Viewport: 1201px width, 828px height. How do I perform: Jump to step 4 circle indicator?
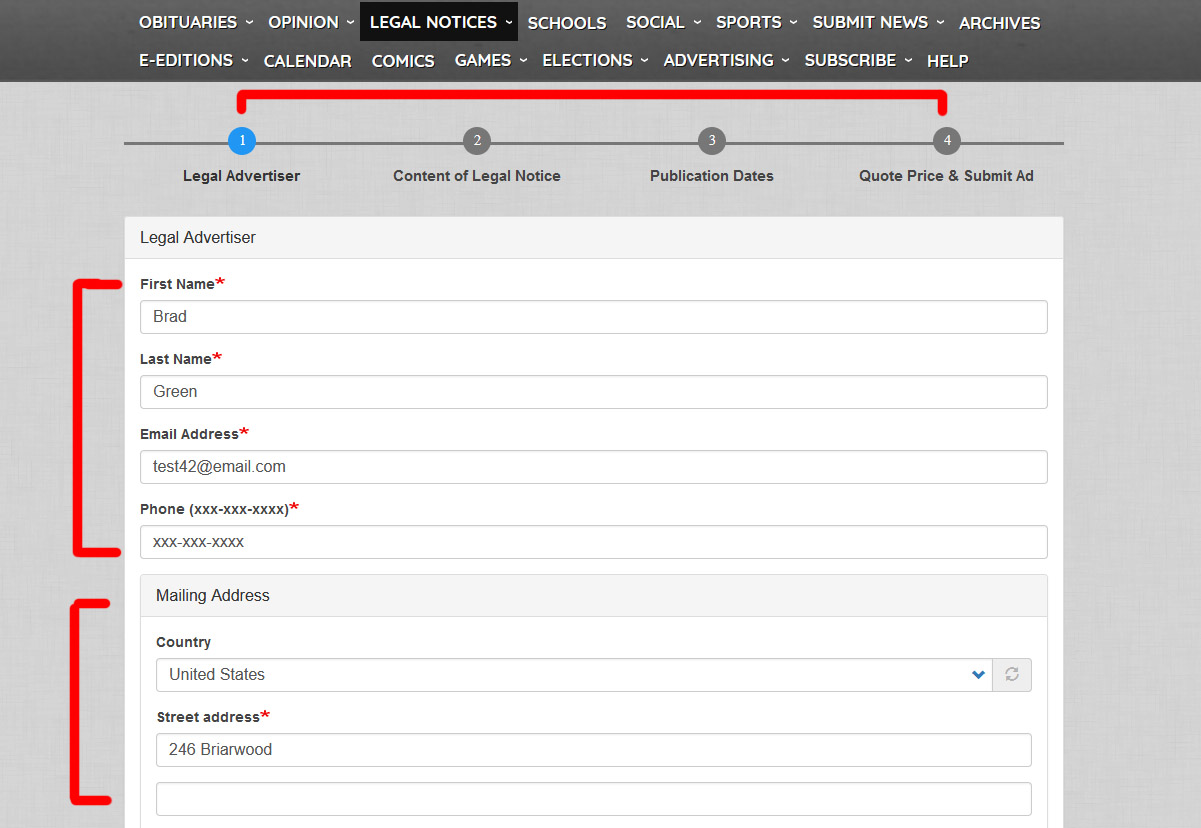coord(947,141)
